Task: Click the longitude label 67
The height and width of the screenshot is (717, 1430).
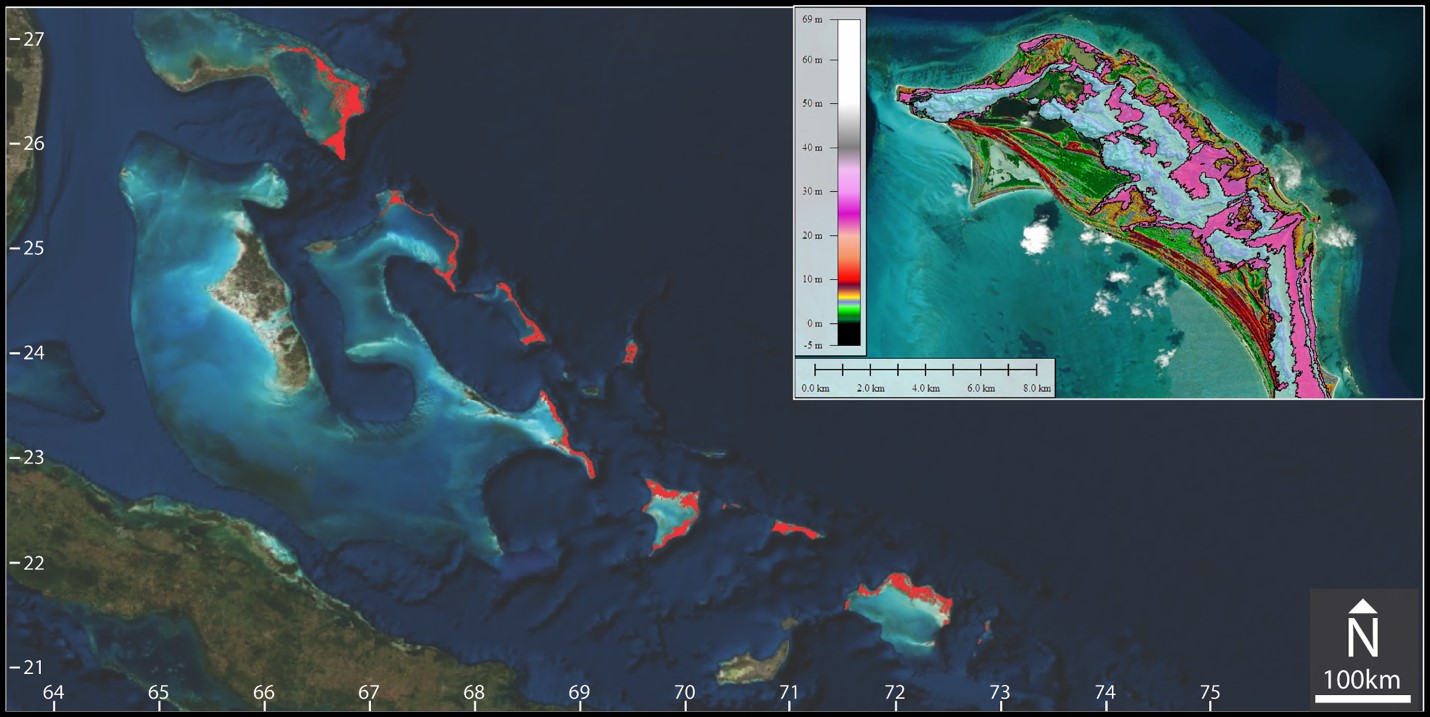Action: click(369, 692)
